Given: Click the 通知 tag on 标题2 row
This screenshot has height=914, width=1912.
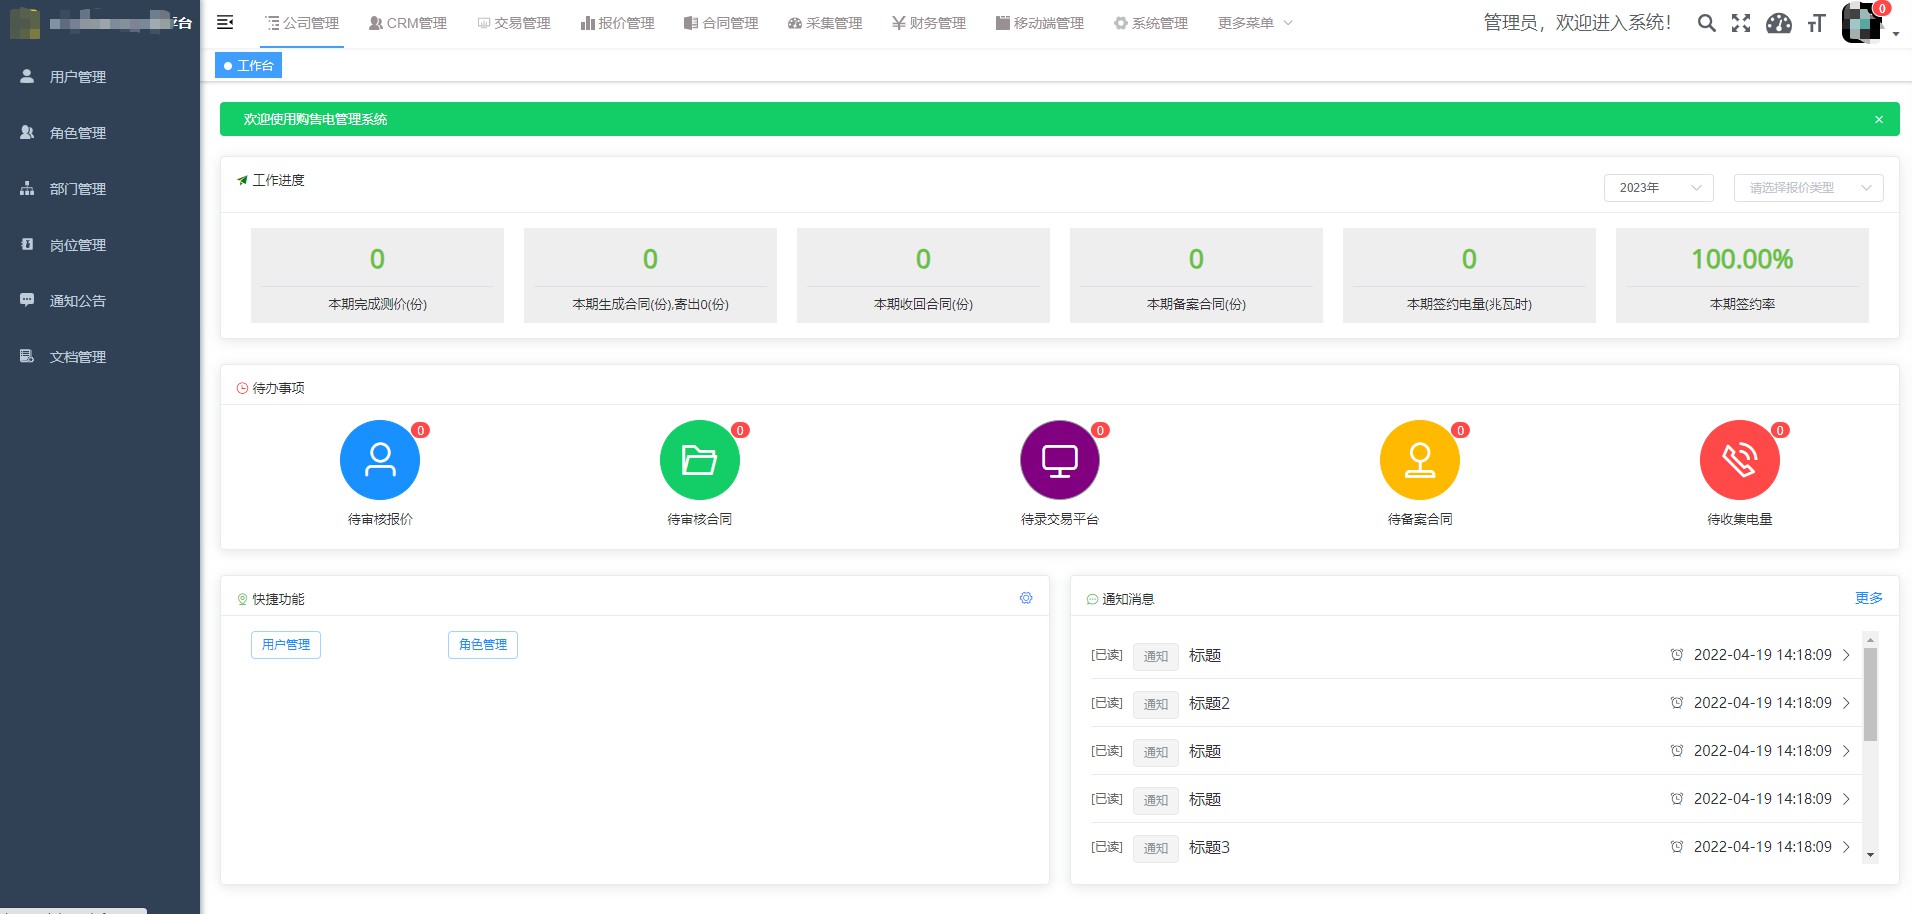Looking at the screenshot, I should pos(1156,704).
